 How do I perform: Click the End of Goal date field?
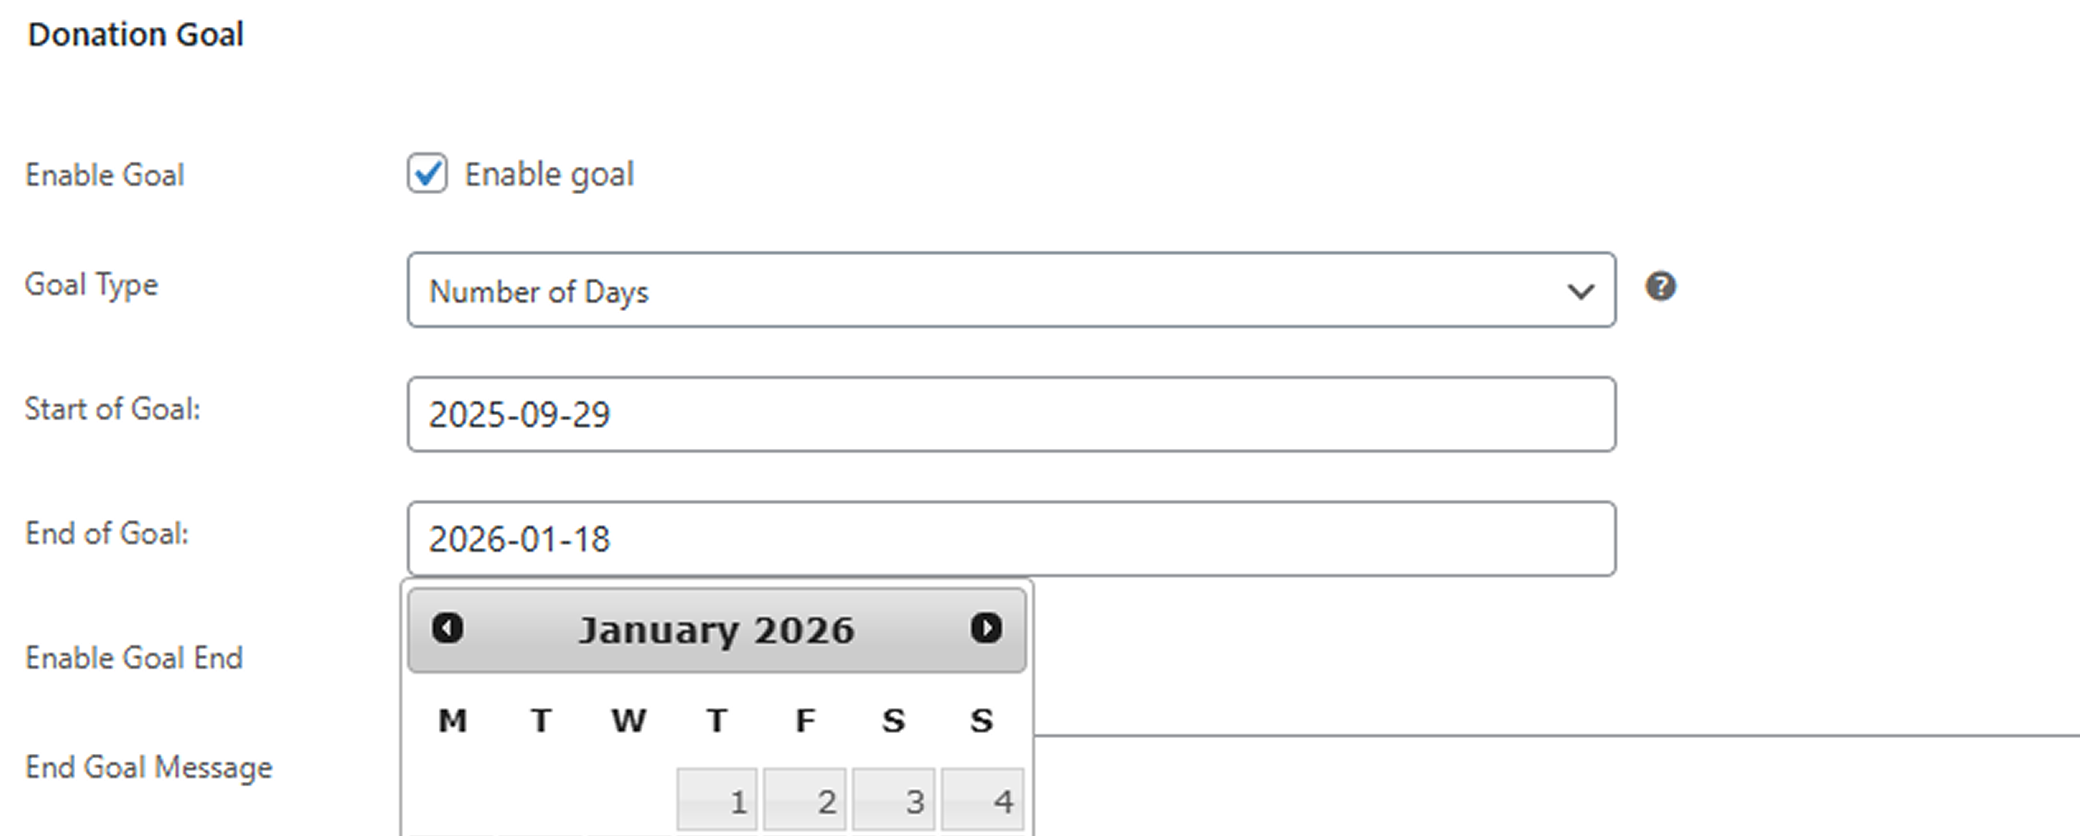pyautogui.click(x=1010, y=539)
